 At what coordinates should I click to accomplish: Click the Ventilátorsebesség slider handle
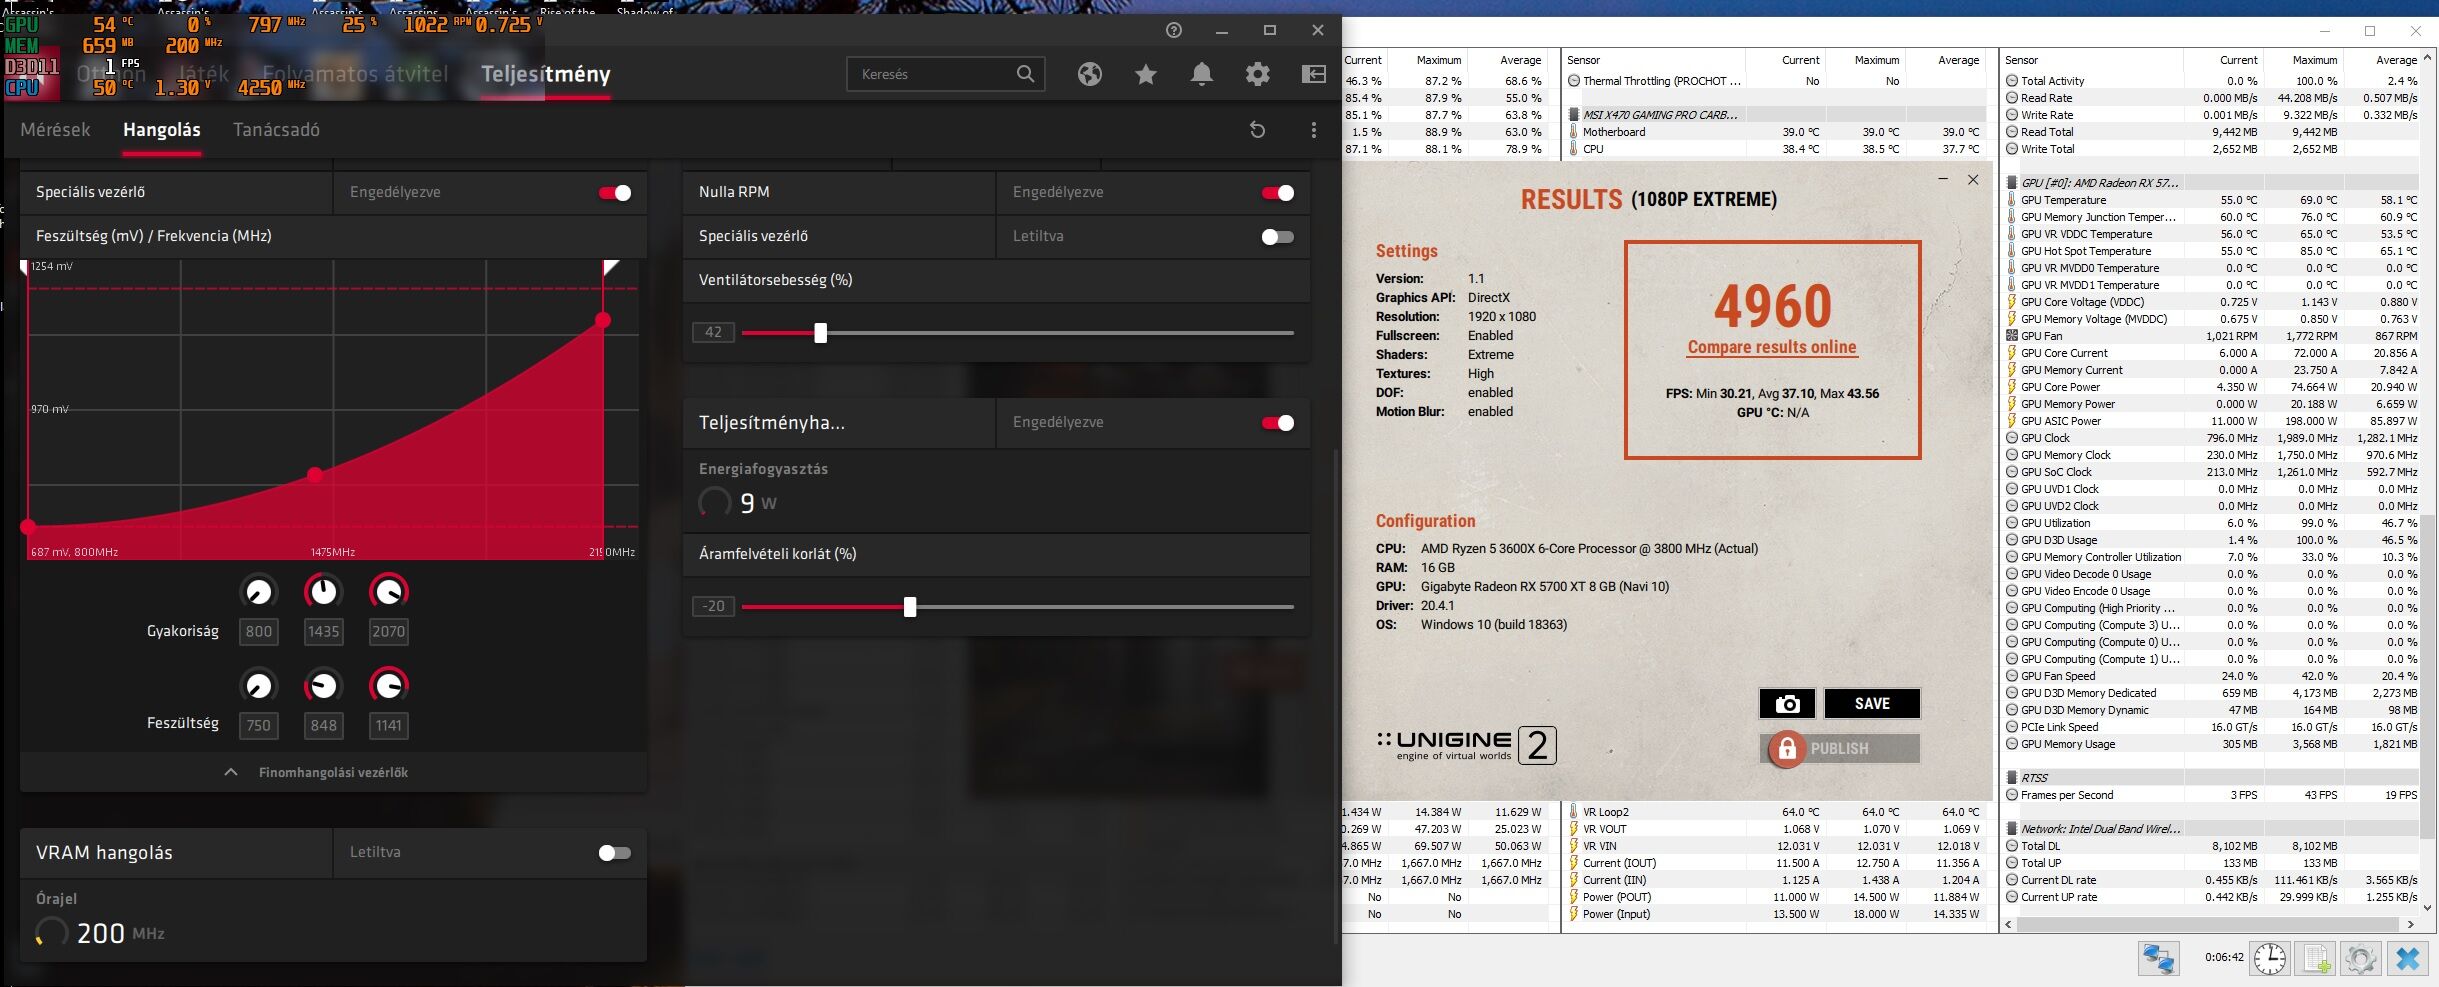[821, 333]
